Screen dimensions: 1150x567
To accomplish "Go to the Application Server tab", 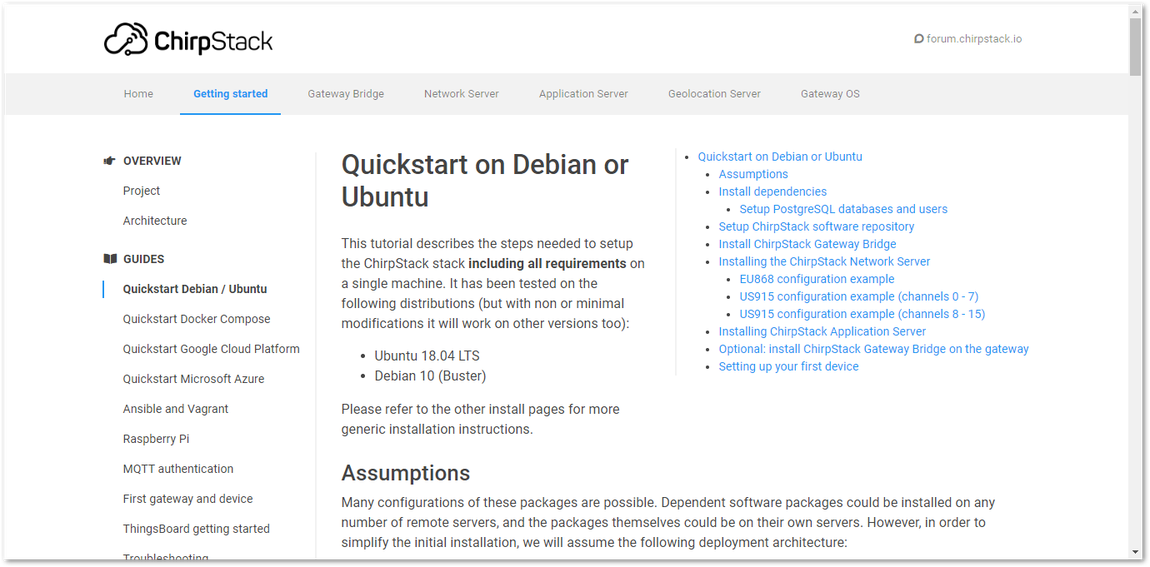I will tap(583, 94).
